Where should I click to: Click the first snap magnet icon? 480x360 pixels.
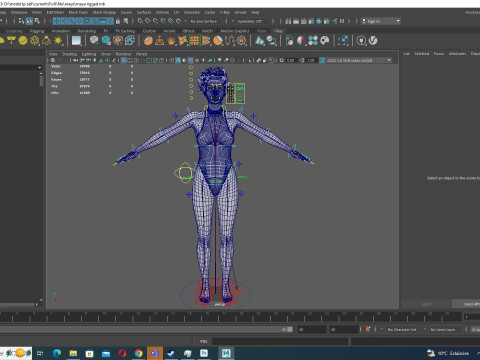coord(140,21)
